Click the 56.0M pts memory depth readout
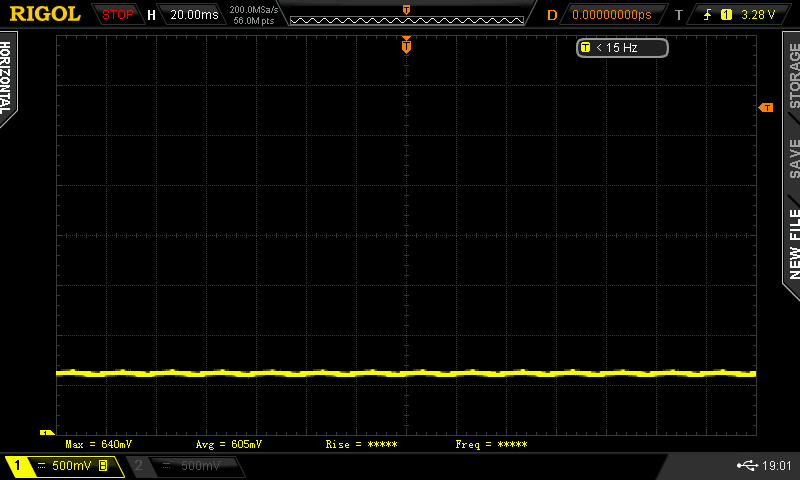The height and width of the screenshot is (480, 800). click(x=254, y=21)
